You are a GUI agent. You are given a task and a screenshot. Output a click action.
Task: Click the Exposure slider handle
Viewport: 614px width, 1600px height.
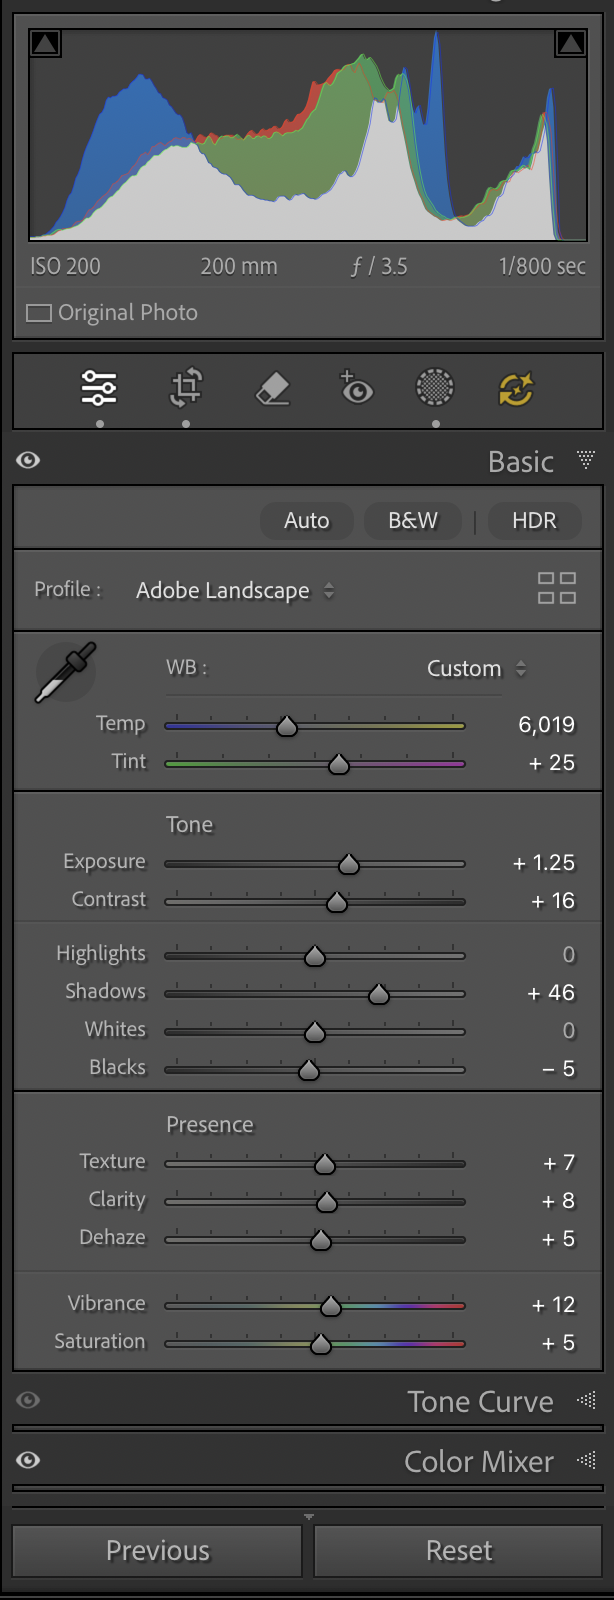[x=348, y=864]
